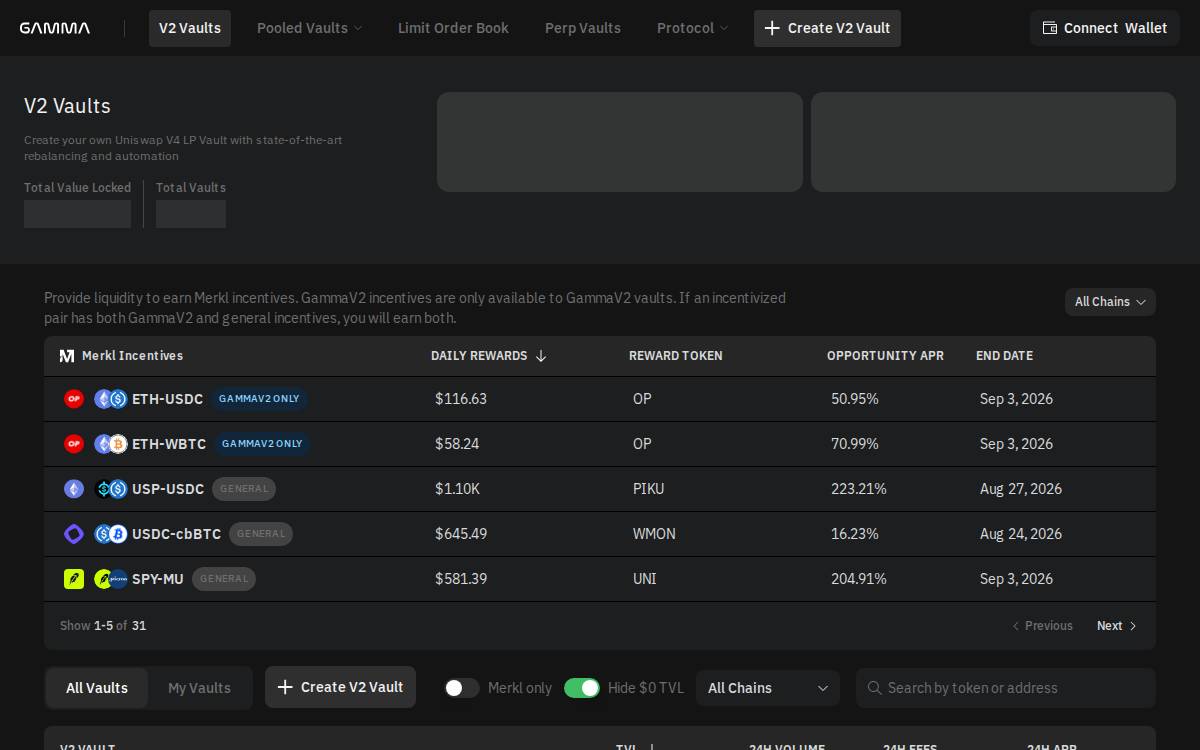Click the top navigation Create V2 Vault button
The height and width of the screenshot is (750, 1200).
coord(827,28)
